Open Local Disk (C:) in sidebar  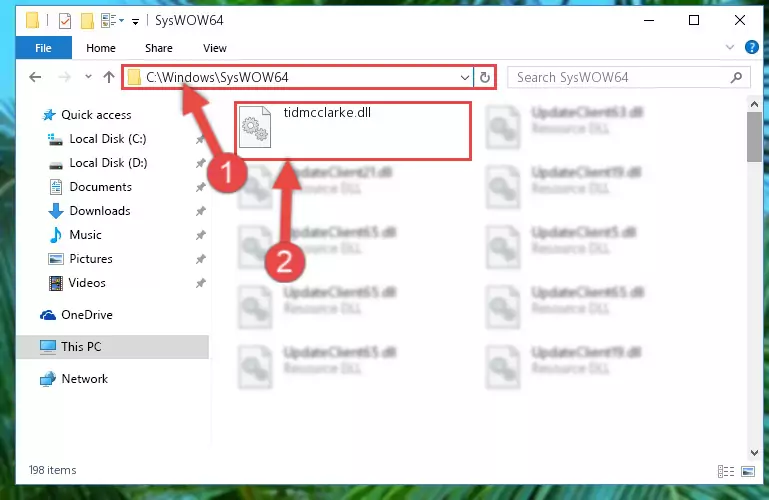(108, 139)
